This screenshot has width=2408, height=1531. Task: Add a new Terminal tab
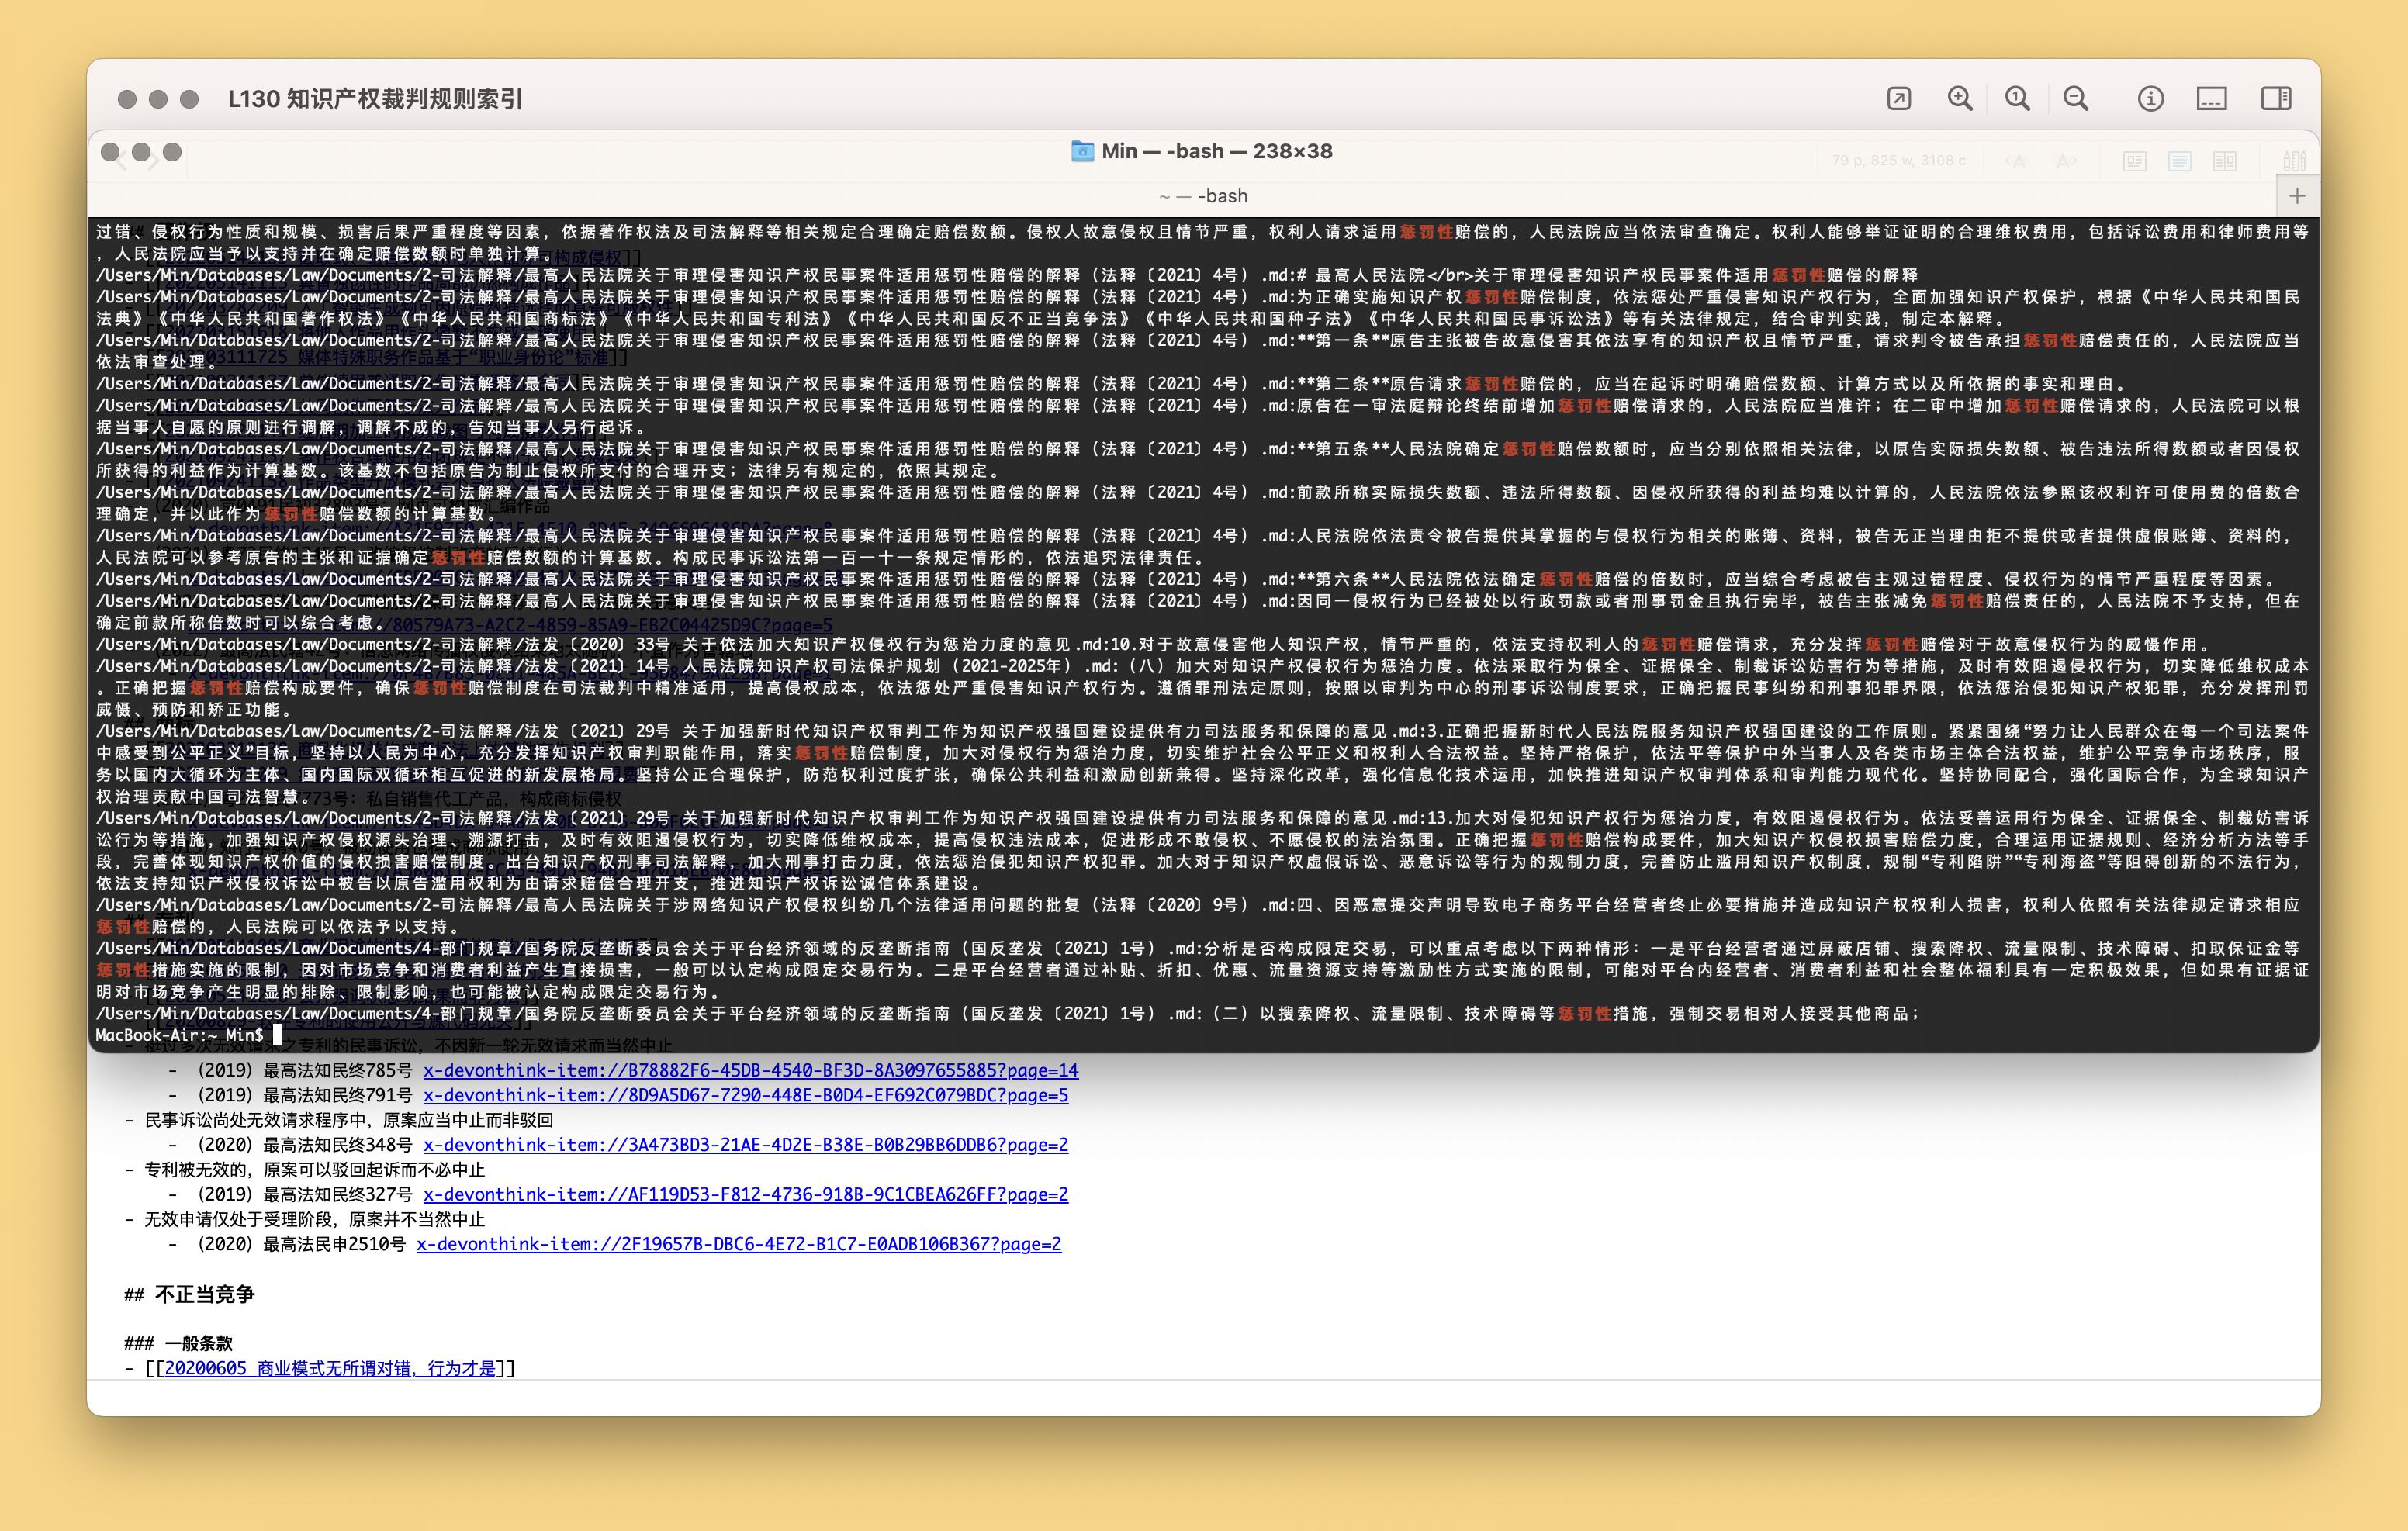pos(2297,196)
